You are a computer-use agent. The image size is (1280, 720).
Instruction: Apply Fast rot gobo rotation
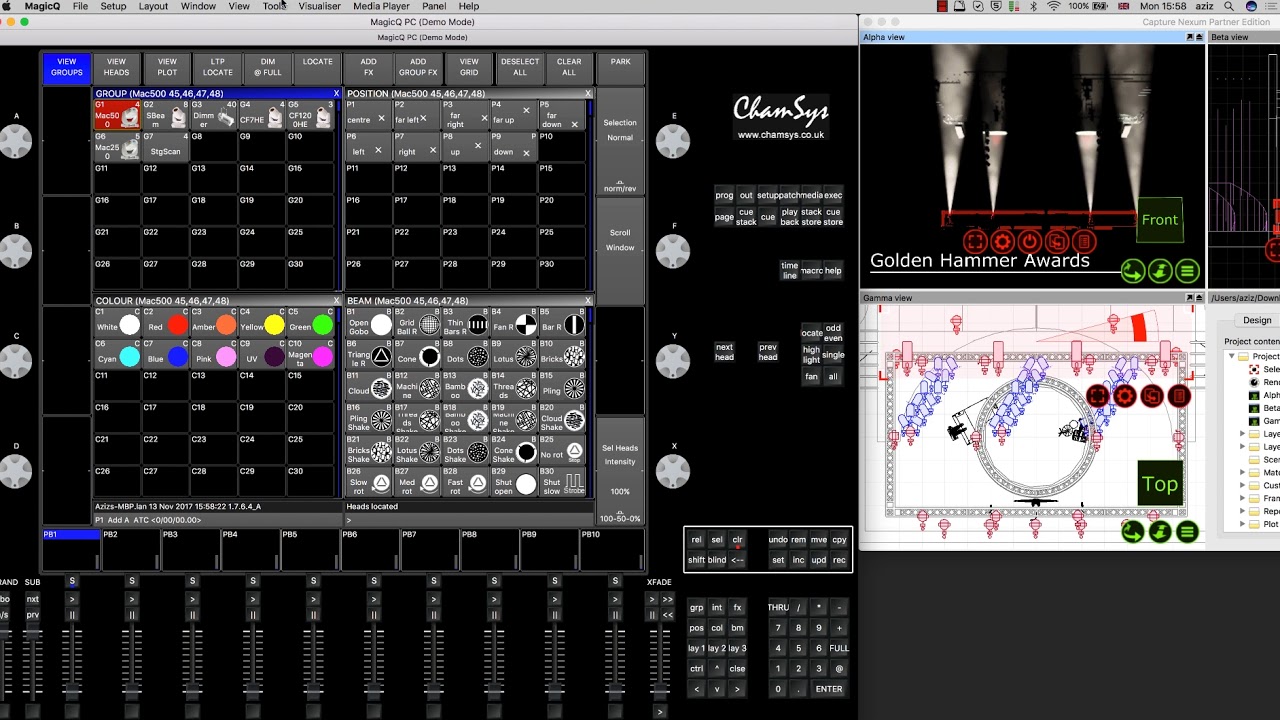pos(466,484)
